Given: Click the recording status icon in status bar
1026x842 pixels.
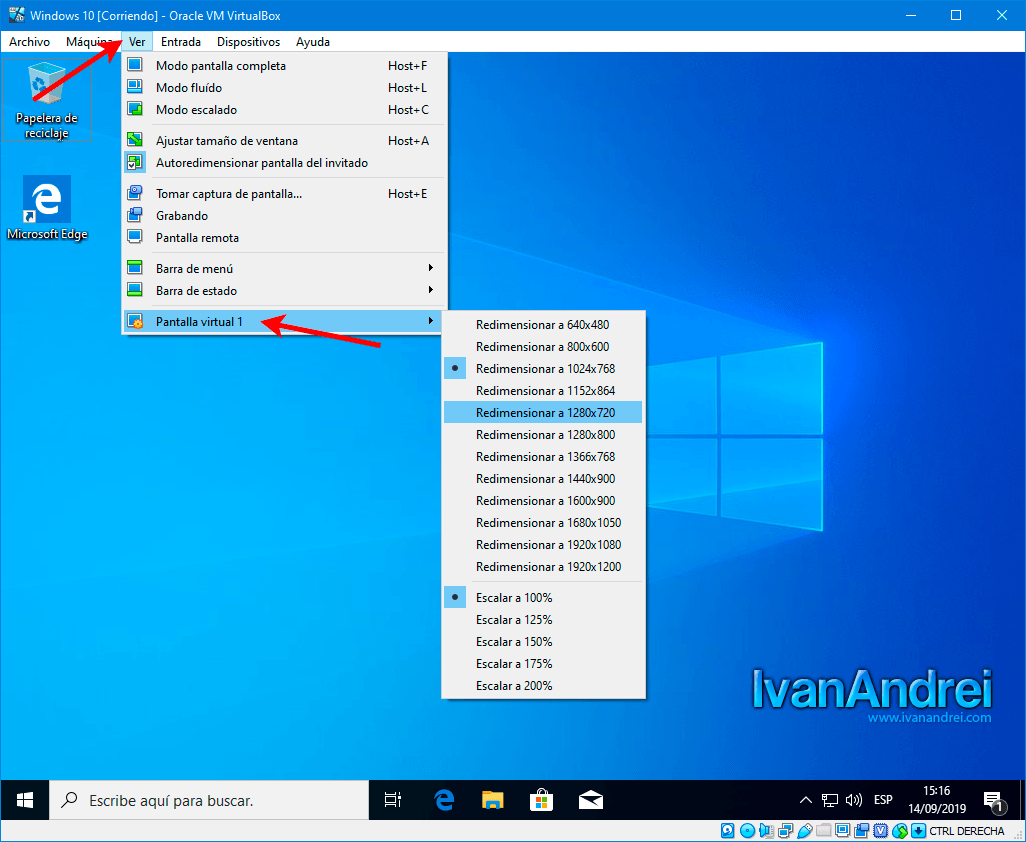Looking at the screenshot, I should 862,831.
